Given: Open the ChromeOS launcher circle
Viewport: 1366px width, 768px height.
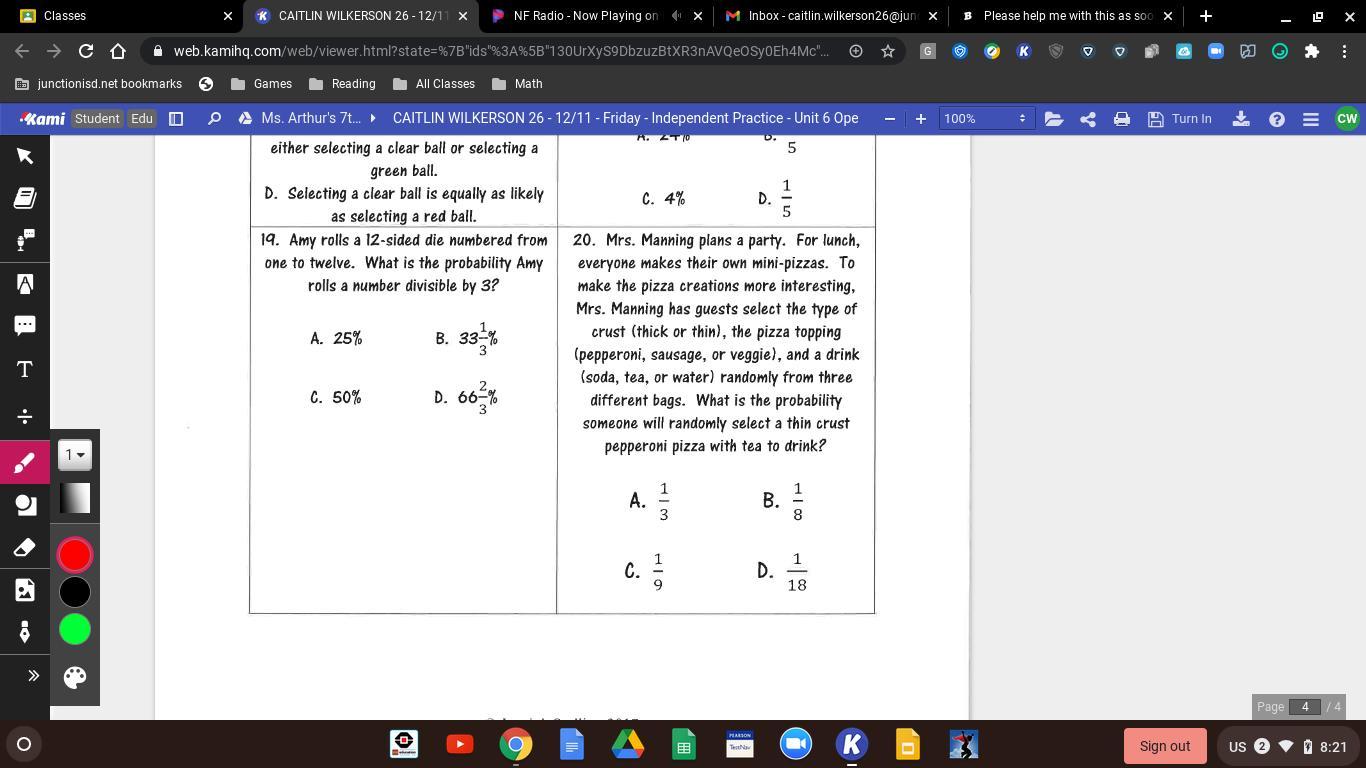Looking at the screenshot, I should (x=24, y=745).
